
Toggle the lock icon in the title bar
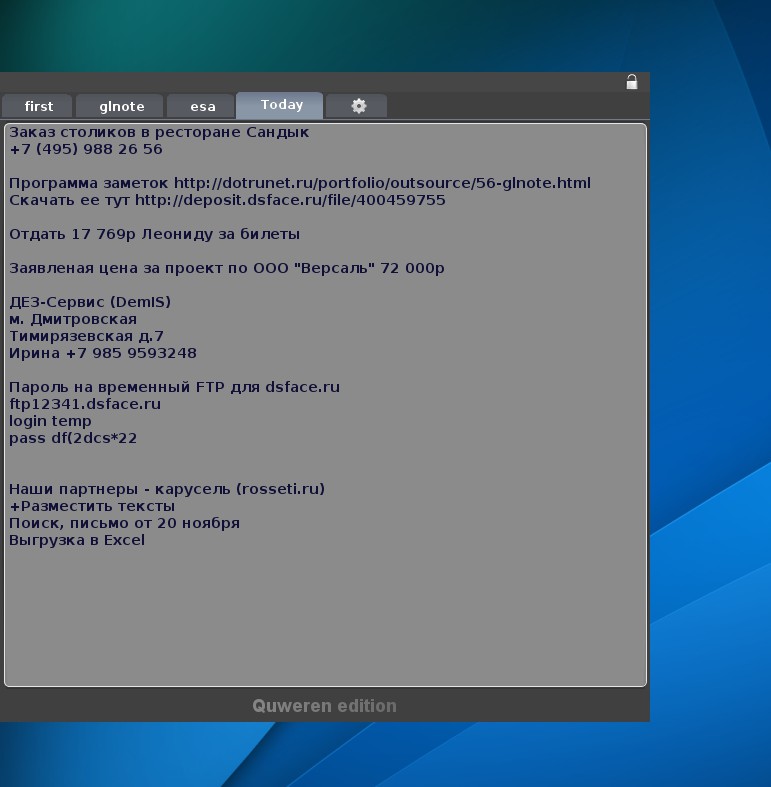[x=631, y=82]
